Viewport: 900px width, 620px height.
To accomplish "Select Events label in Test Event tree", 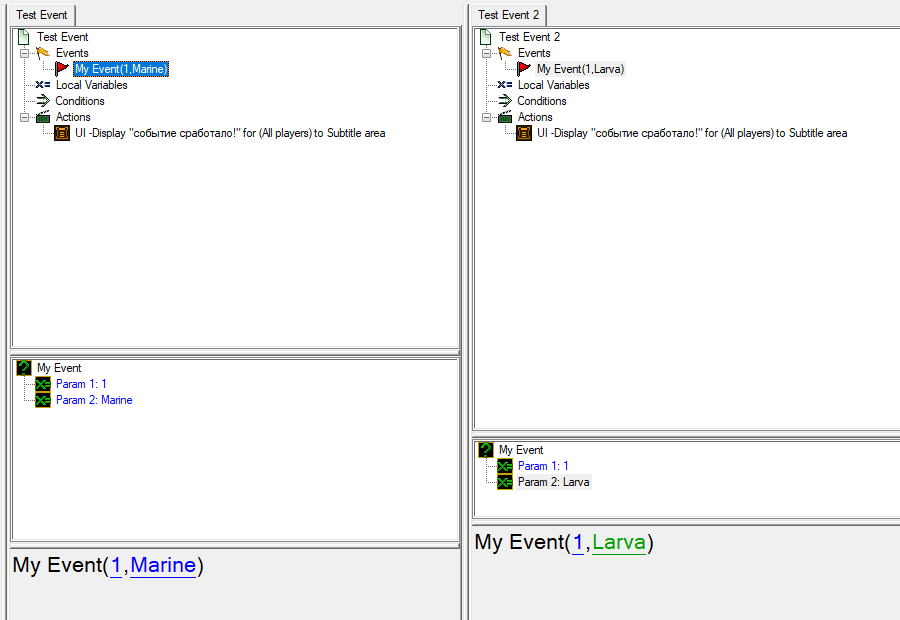I will click(72, 53).
